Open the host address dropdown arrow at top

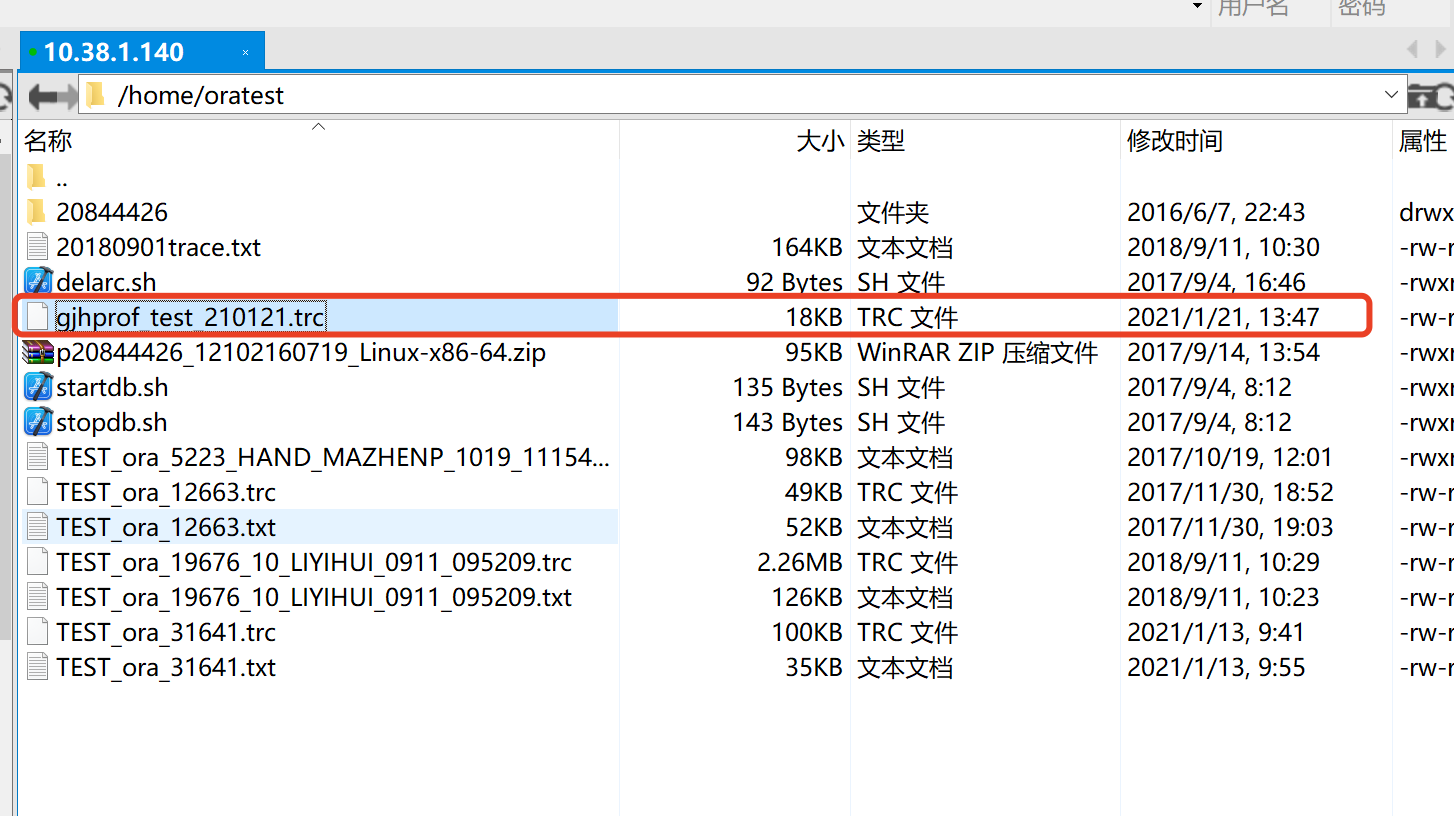[x=1197, y=7]
